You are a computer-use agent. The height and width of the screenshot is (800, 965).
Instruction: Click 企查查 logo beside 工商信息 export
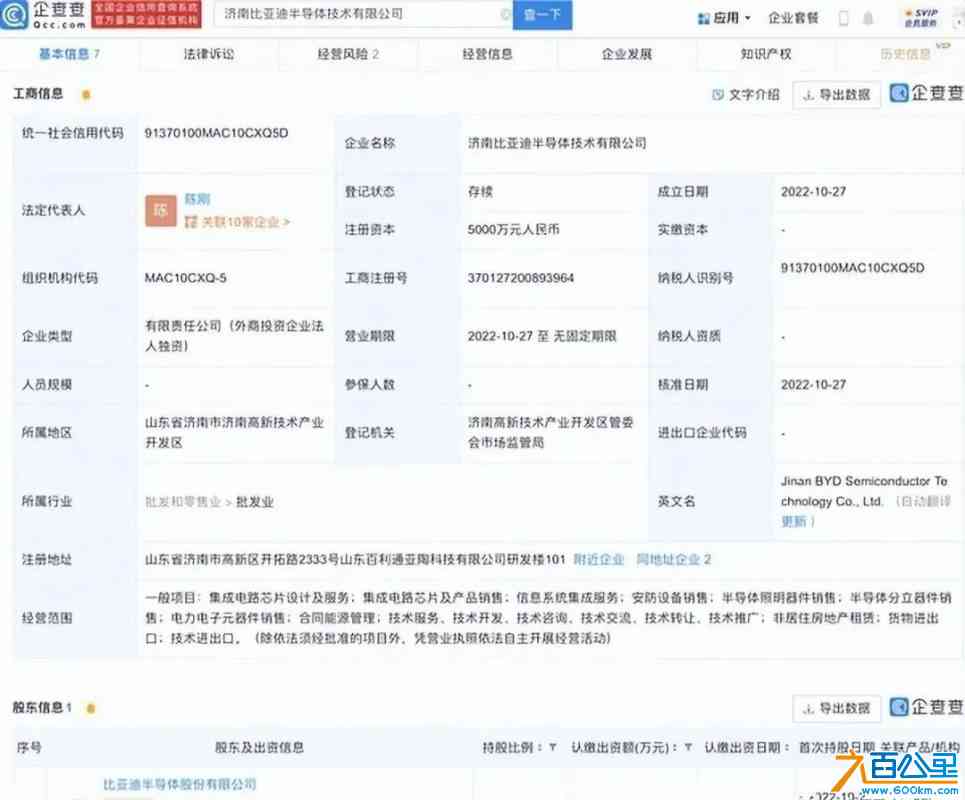pyautogui.click(x=926, y=94)
